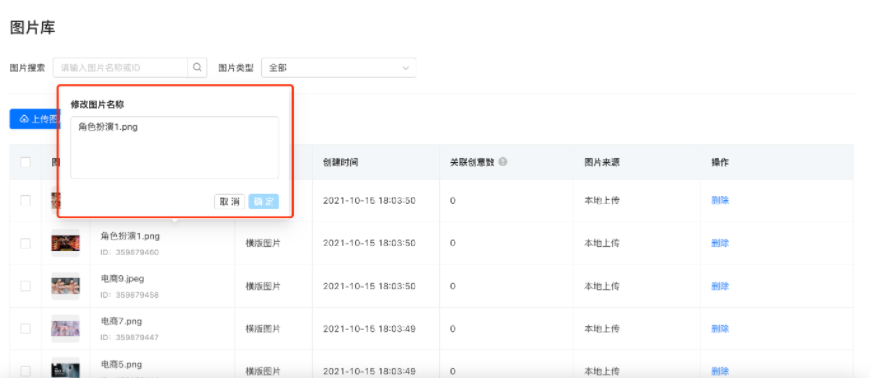Viewport: 871px width, 378px height.
Task: Tick the checkbox for 电商7.png
Action: pos(26,329)
